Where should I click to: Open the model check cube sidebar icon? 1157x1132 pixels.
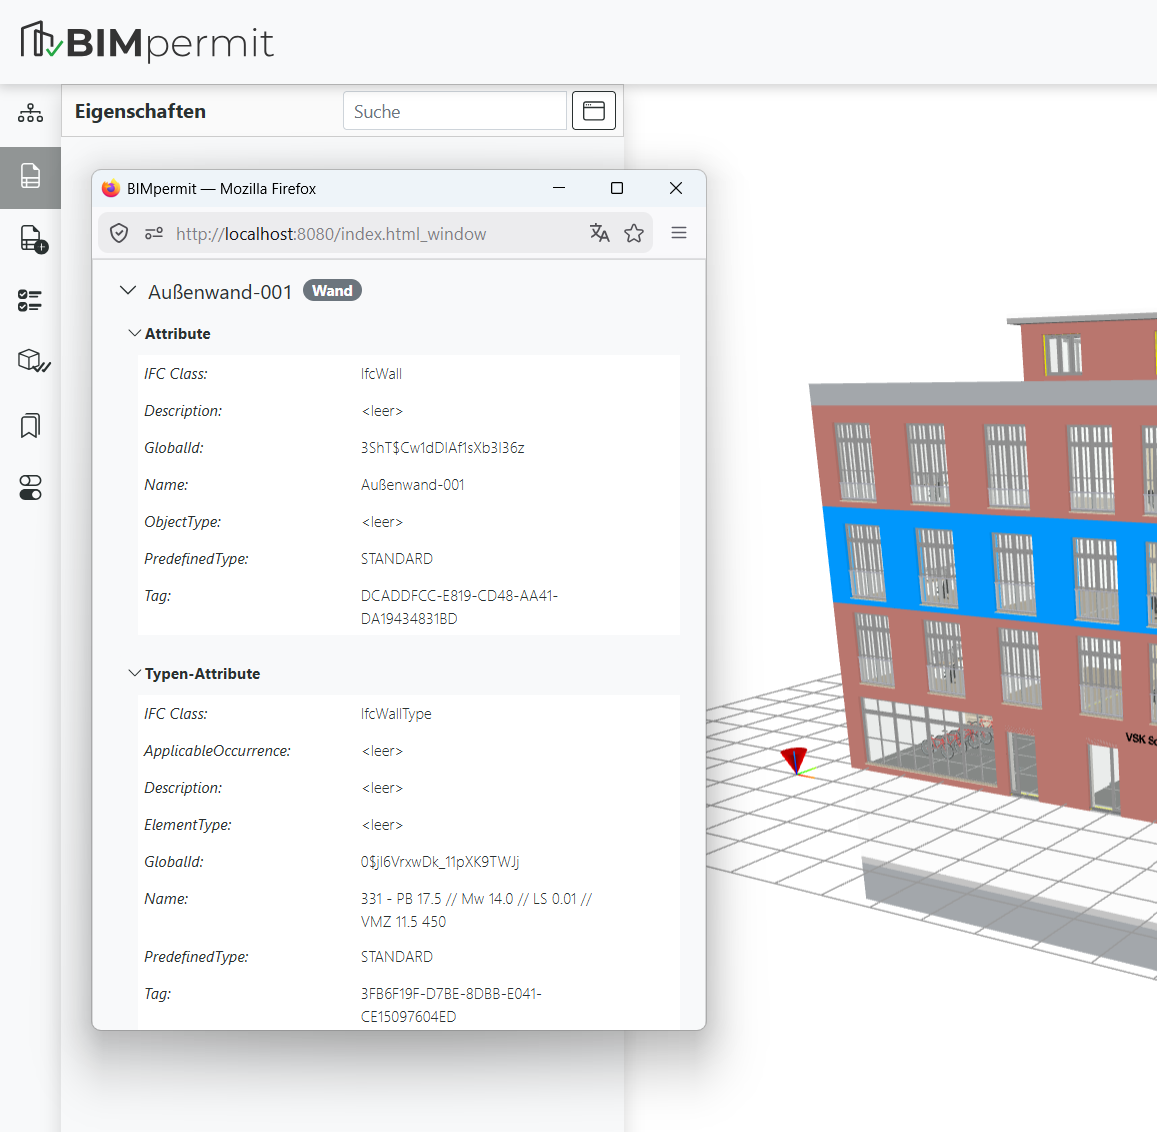pos(33,361)
